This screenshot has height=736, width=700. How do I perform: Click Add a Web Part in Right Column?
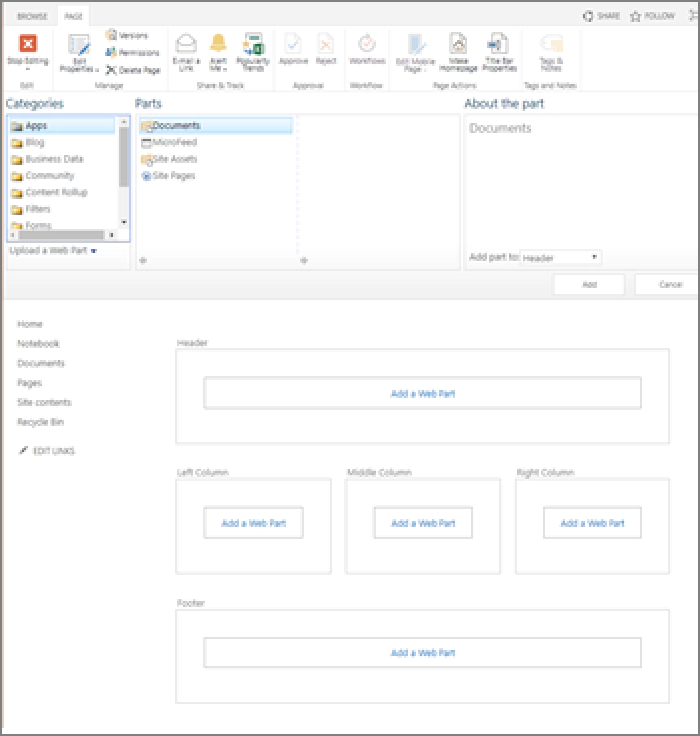tap(592, 522)
